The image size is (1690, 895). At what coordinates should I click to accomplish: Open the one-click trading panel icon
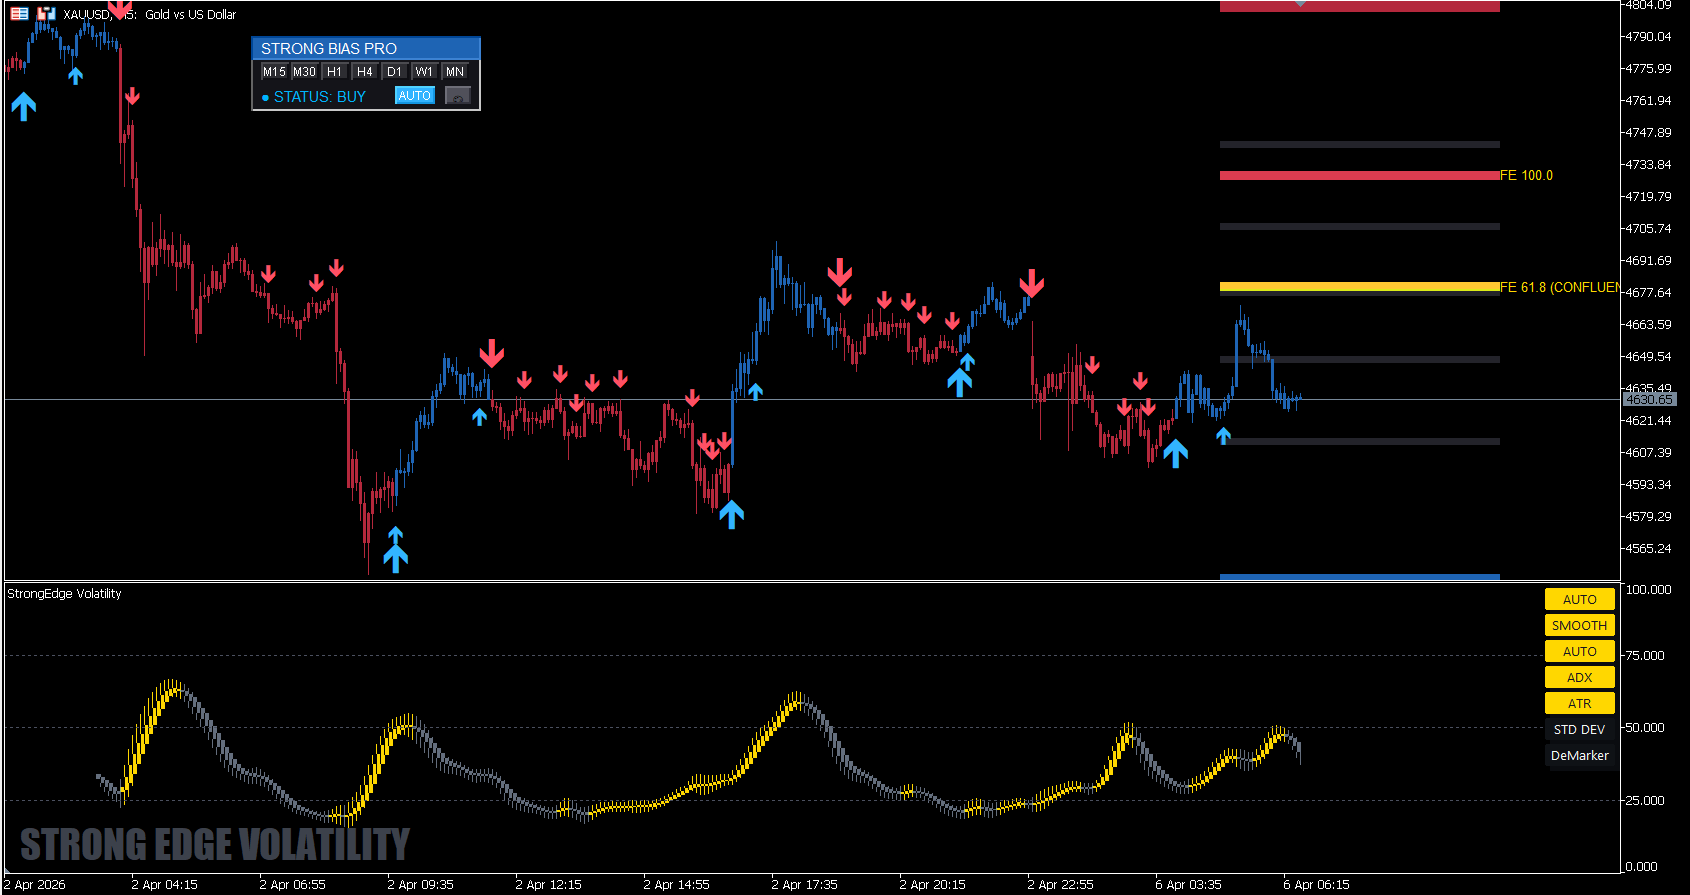19,14
